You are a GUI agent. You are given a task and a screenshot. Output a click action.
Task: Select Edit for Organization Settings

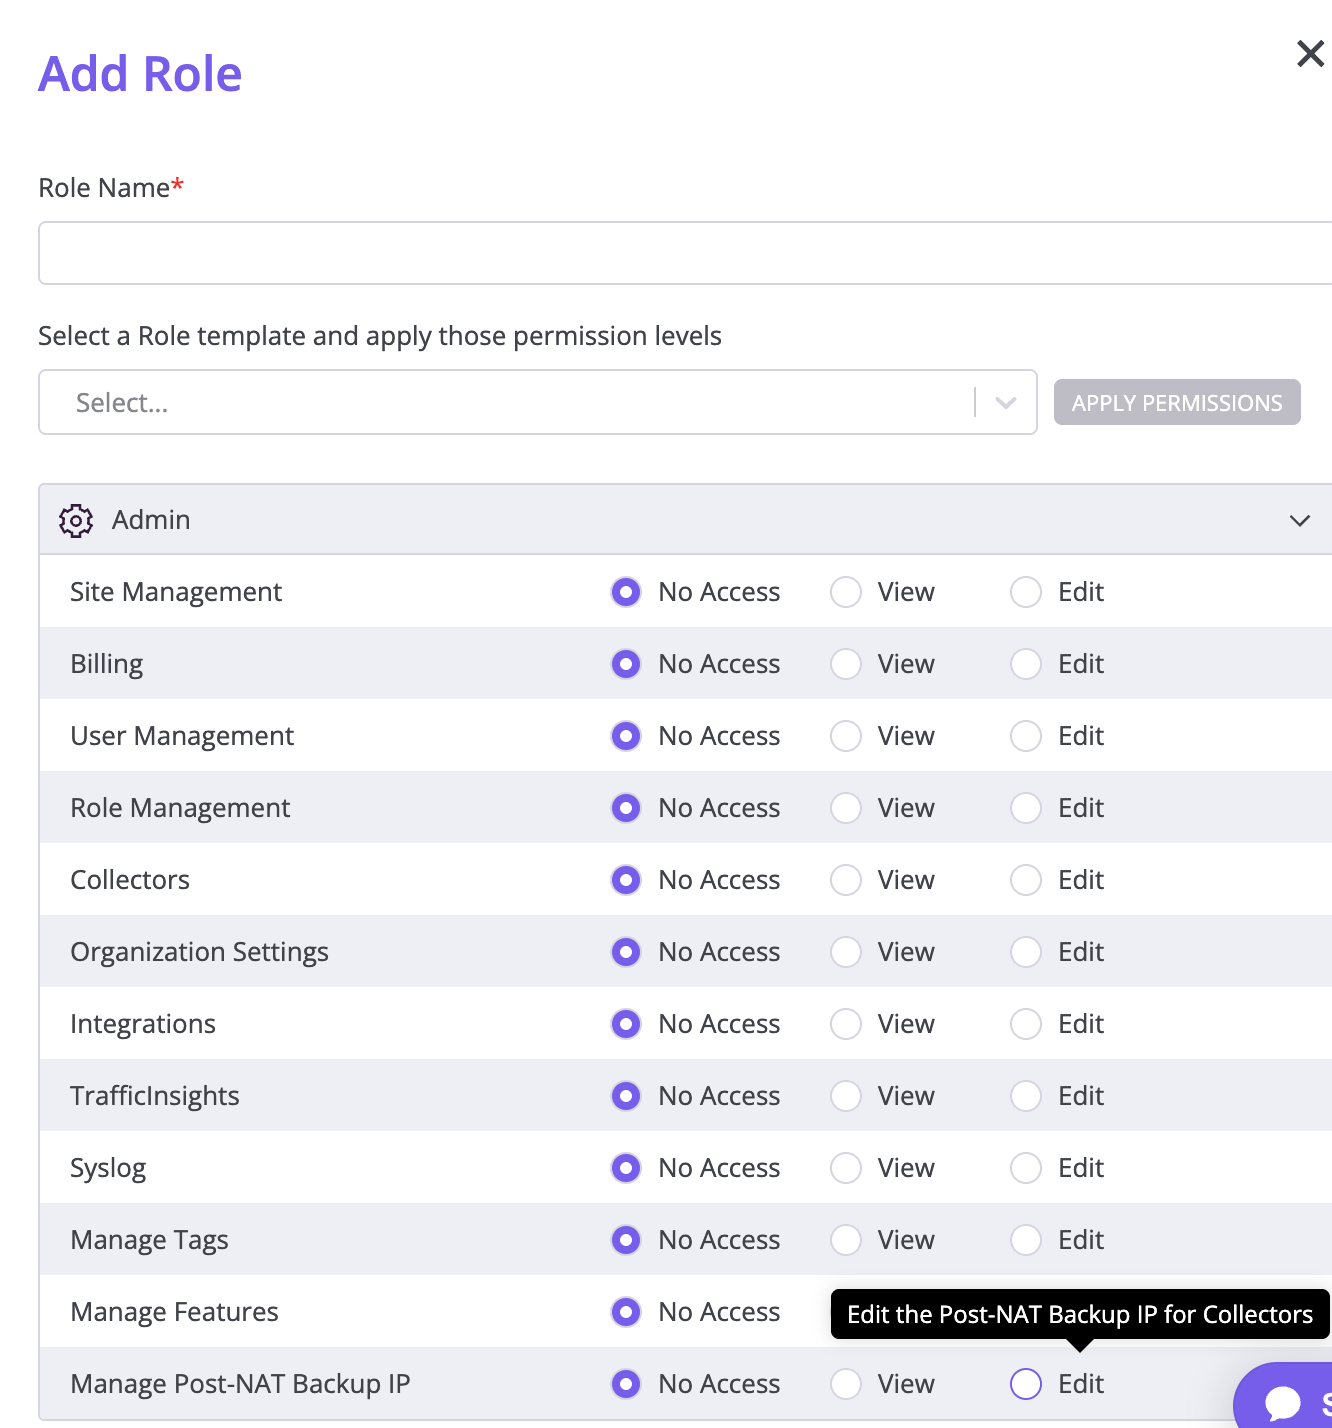point(1026,952)
